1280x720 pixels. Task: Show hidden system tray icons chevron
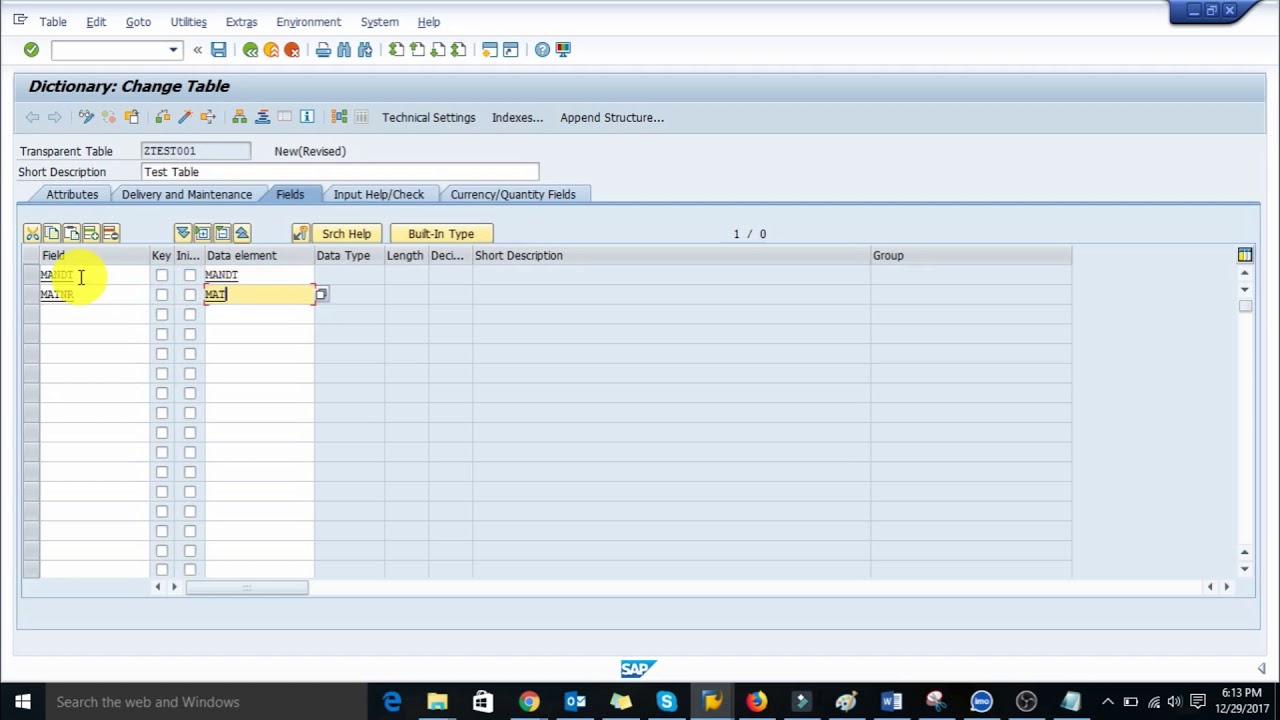[1107, 702]
